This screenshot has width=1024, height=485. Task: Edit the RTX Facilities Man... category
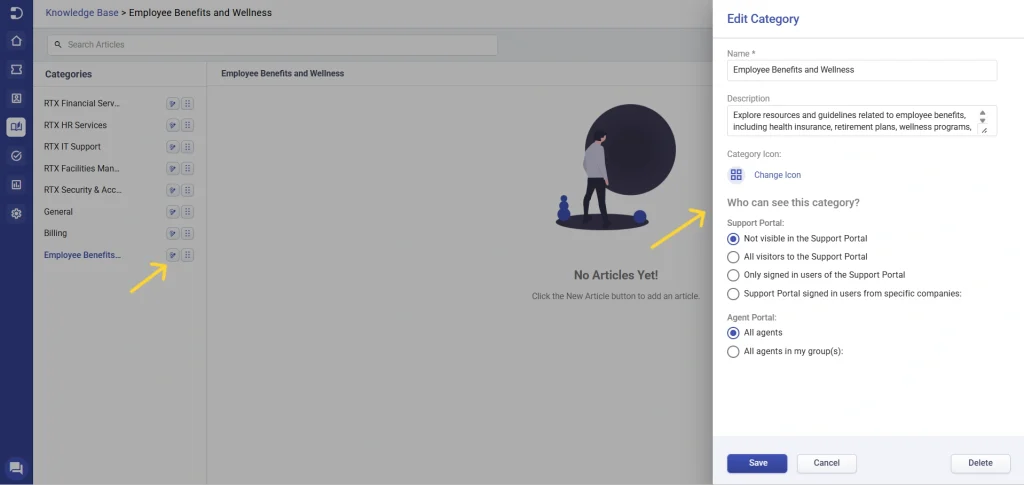(172, 168)
